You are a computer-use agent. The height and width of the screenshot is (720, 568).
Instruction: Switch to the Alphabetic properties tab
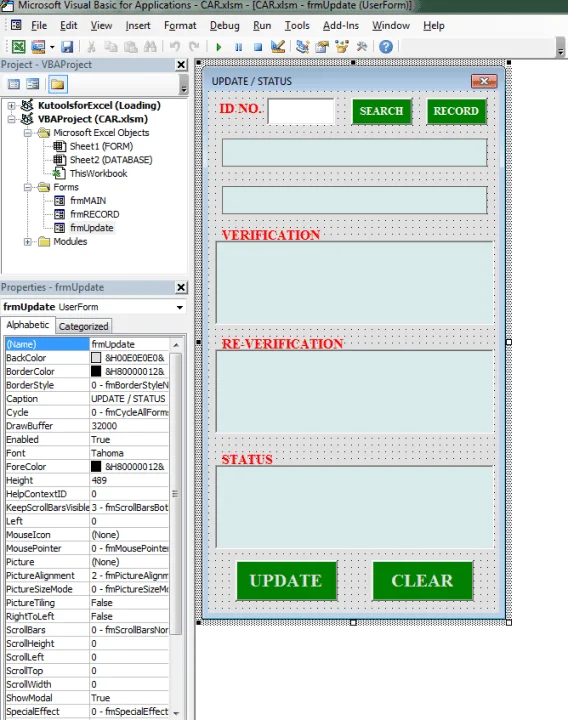click(28, 325)
